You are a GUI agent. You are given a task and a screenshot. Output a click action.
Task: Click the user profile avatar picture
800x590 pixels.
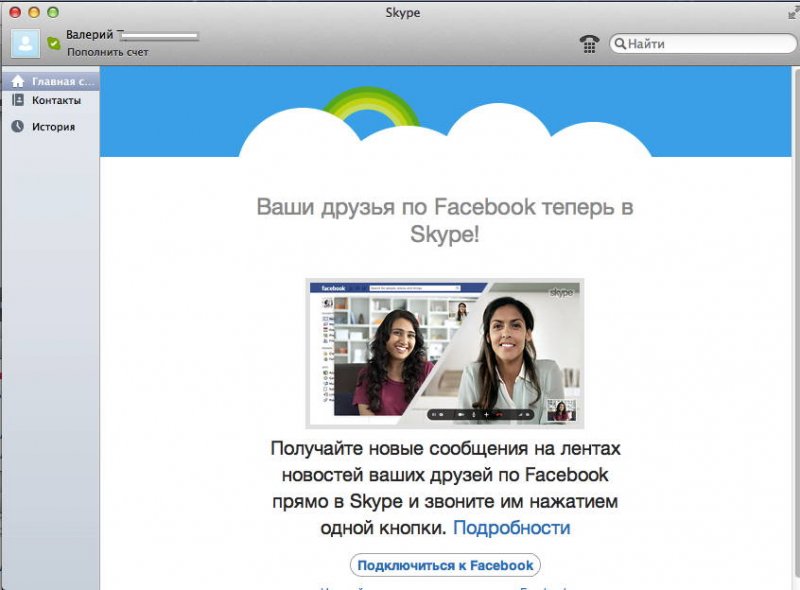coord(26,43)
